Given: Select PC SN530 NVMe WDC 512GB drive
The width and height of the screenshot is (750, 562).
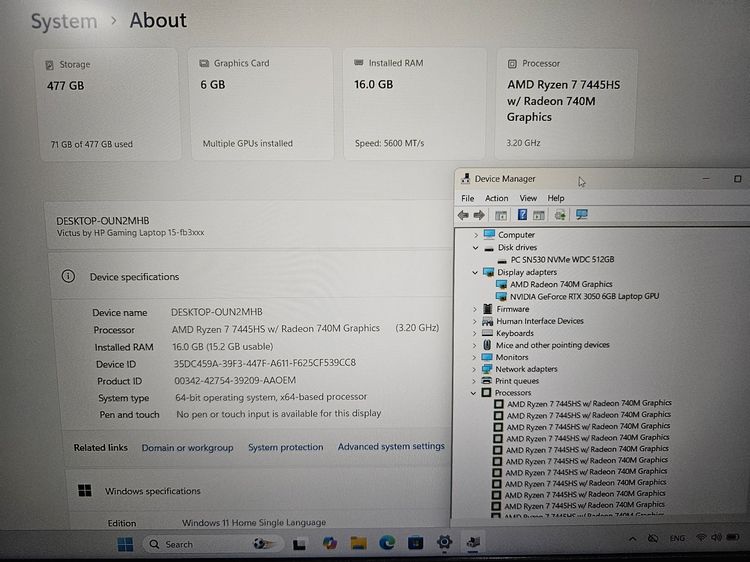Looking at the screenshot, I should click(562, 259).
